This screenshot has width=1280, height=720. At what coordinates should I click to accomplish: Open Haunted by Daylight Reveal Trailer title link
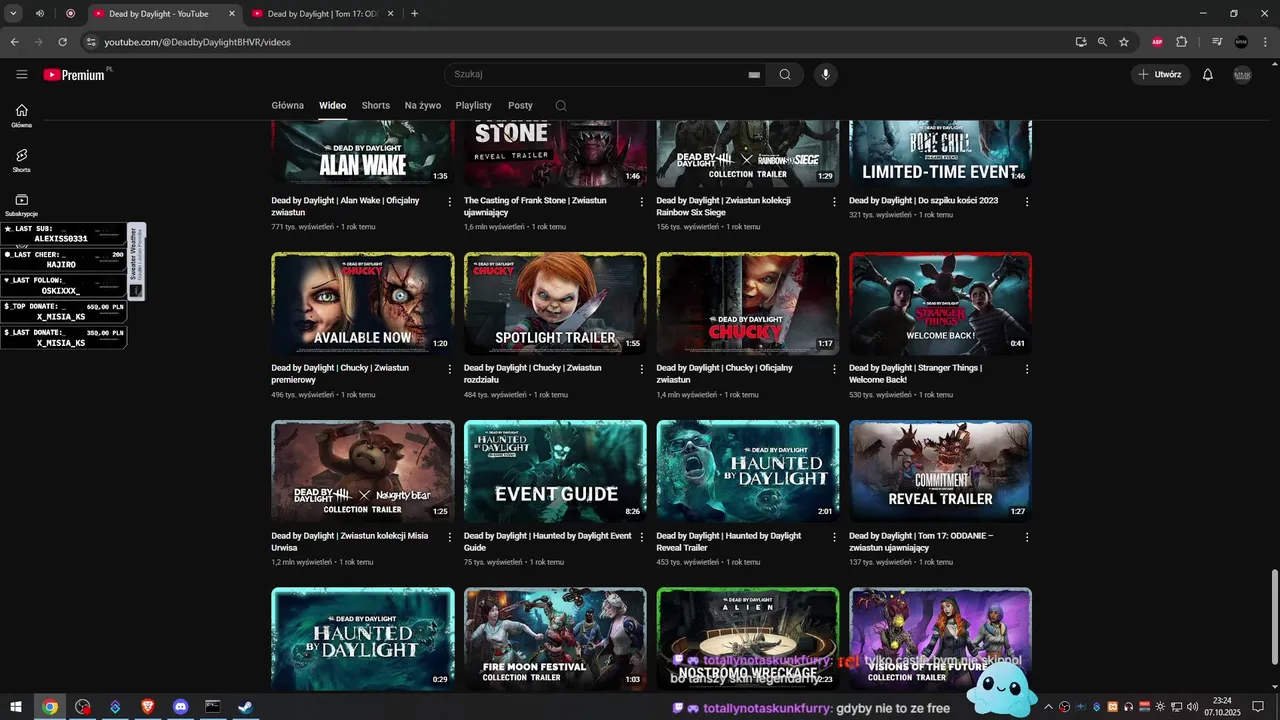click(729, 542)
